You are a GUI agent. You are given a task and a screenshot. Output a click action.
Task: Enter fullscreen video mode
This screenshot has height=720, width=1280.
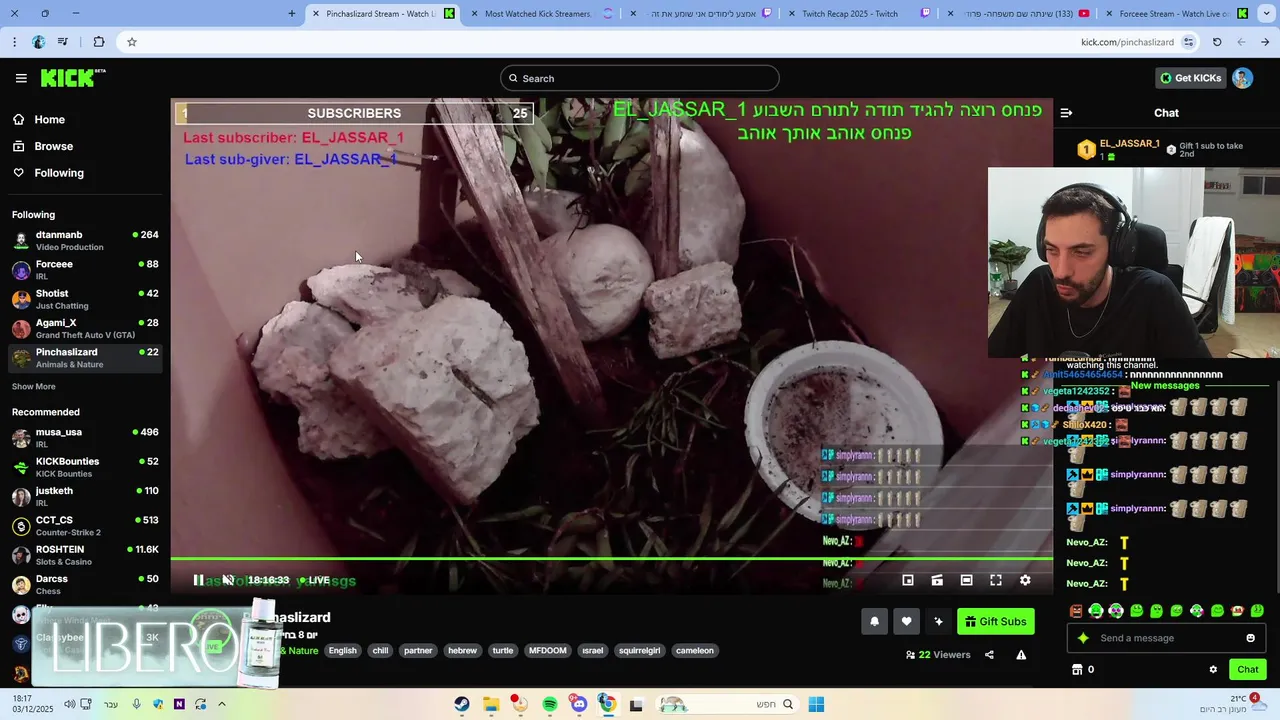click(996, 580)
